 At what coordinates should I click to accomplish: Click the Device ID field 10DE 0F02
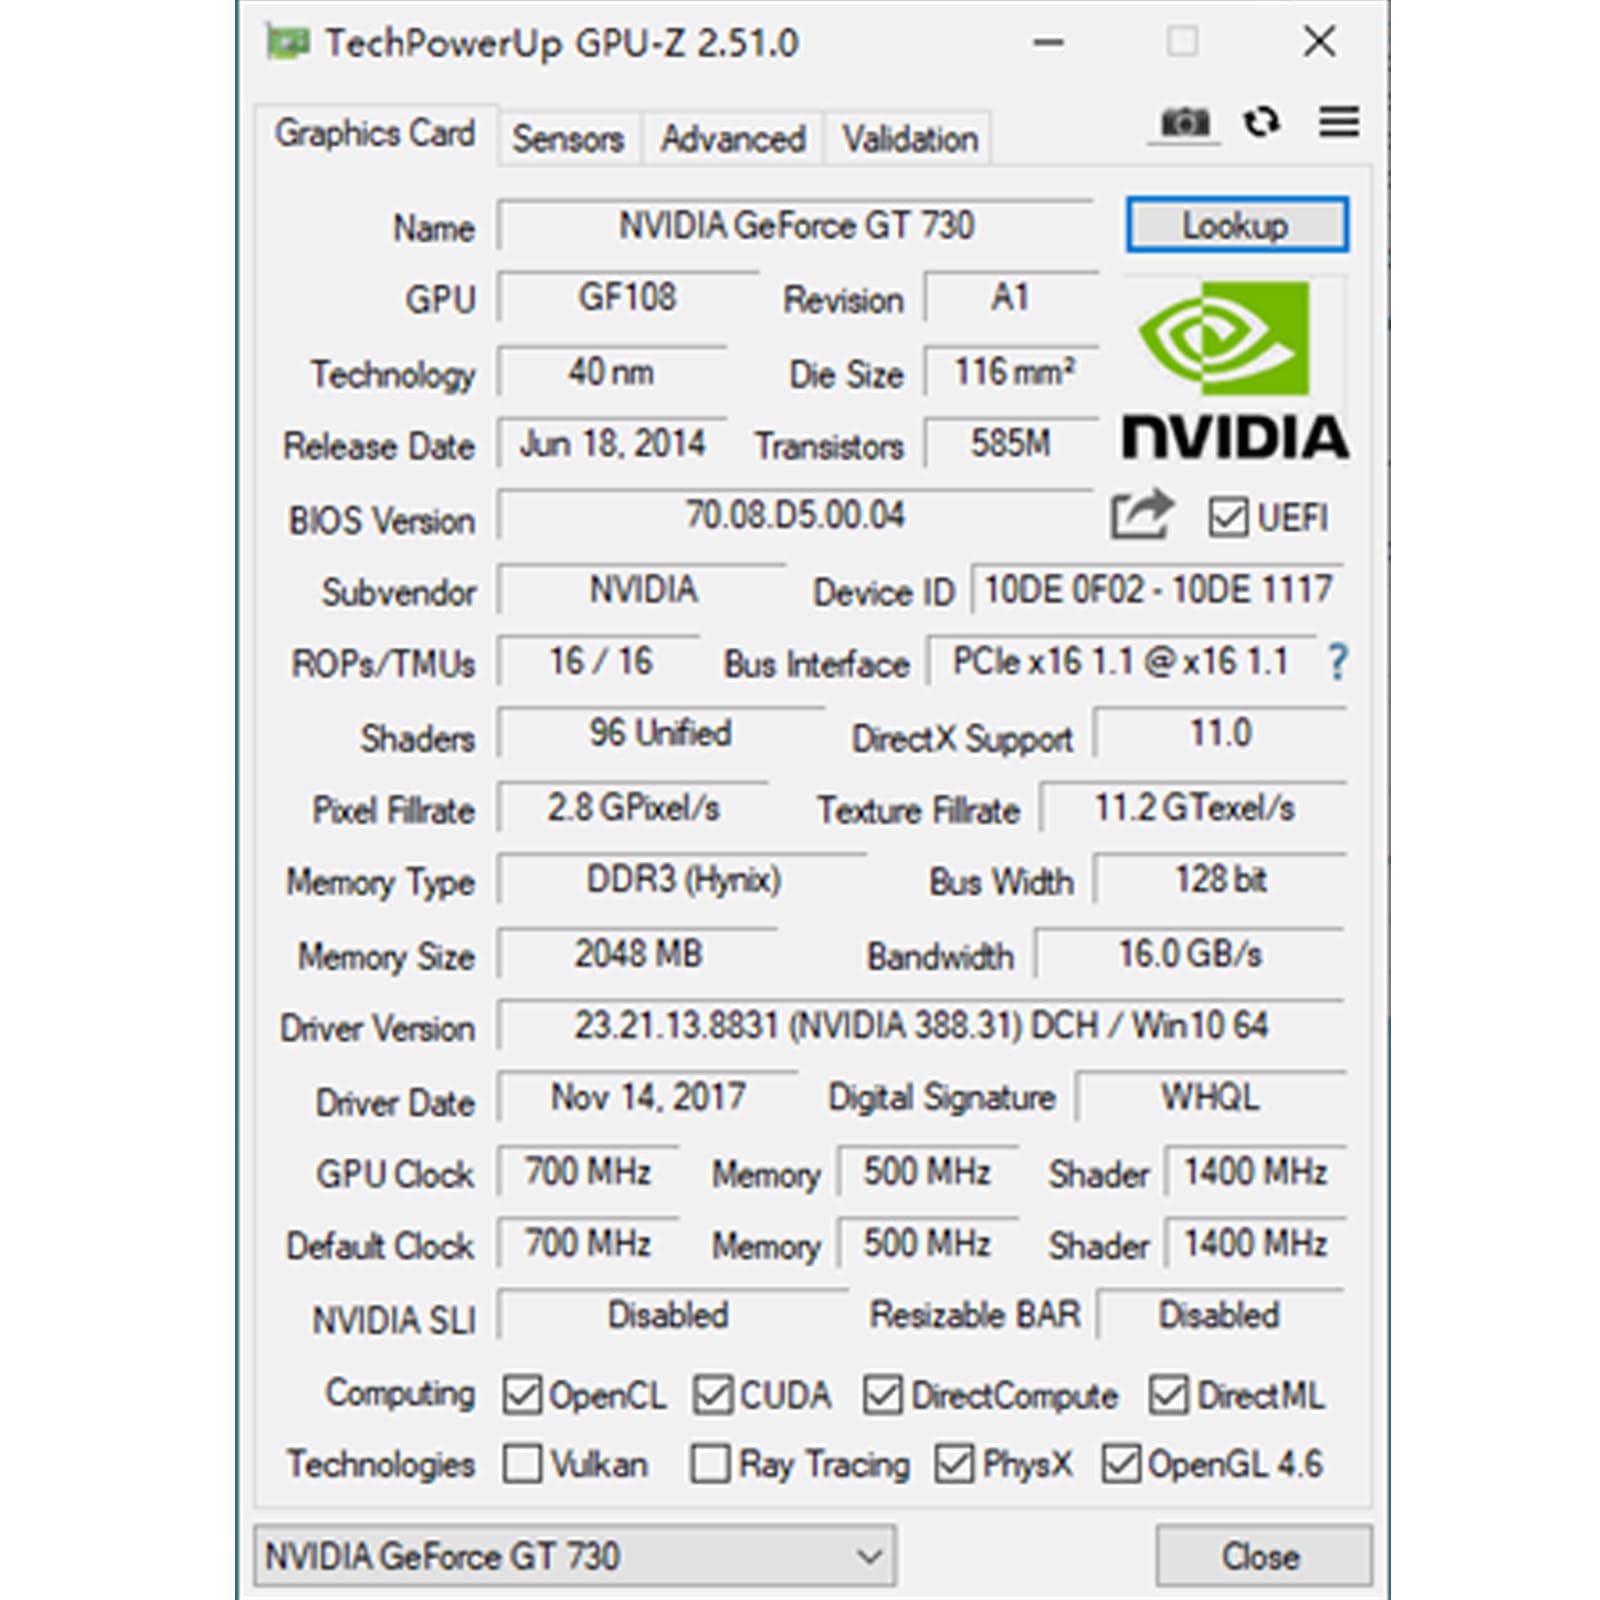click(x=1158, y=590)
